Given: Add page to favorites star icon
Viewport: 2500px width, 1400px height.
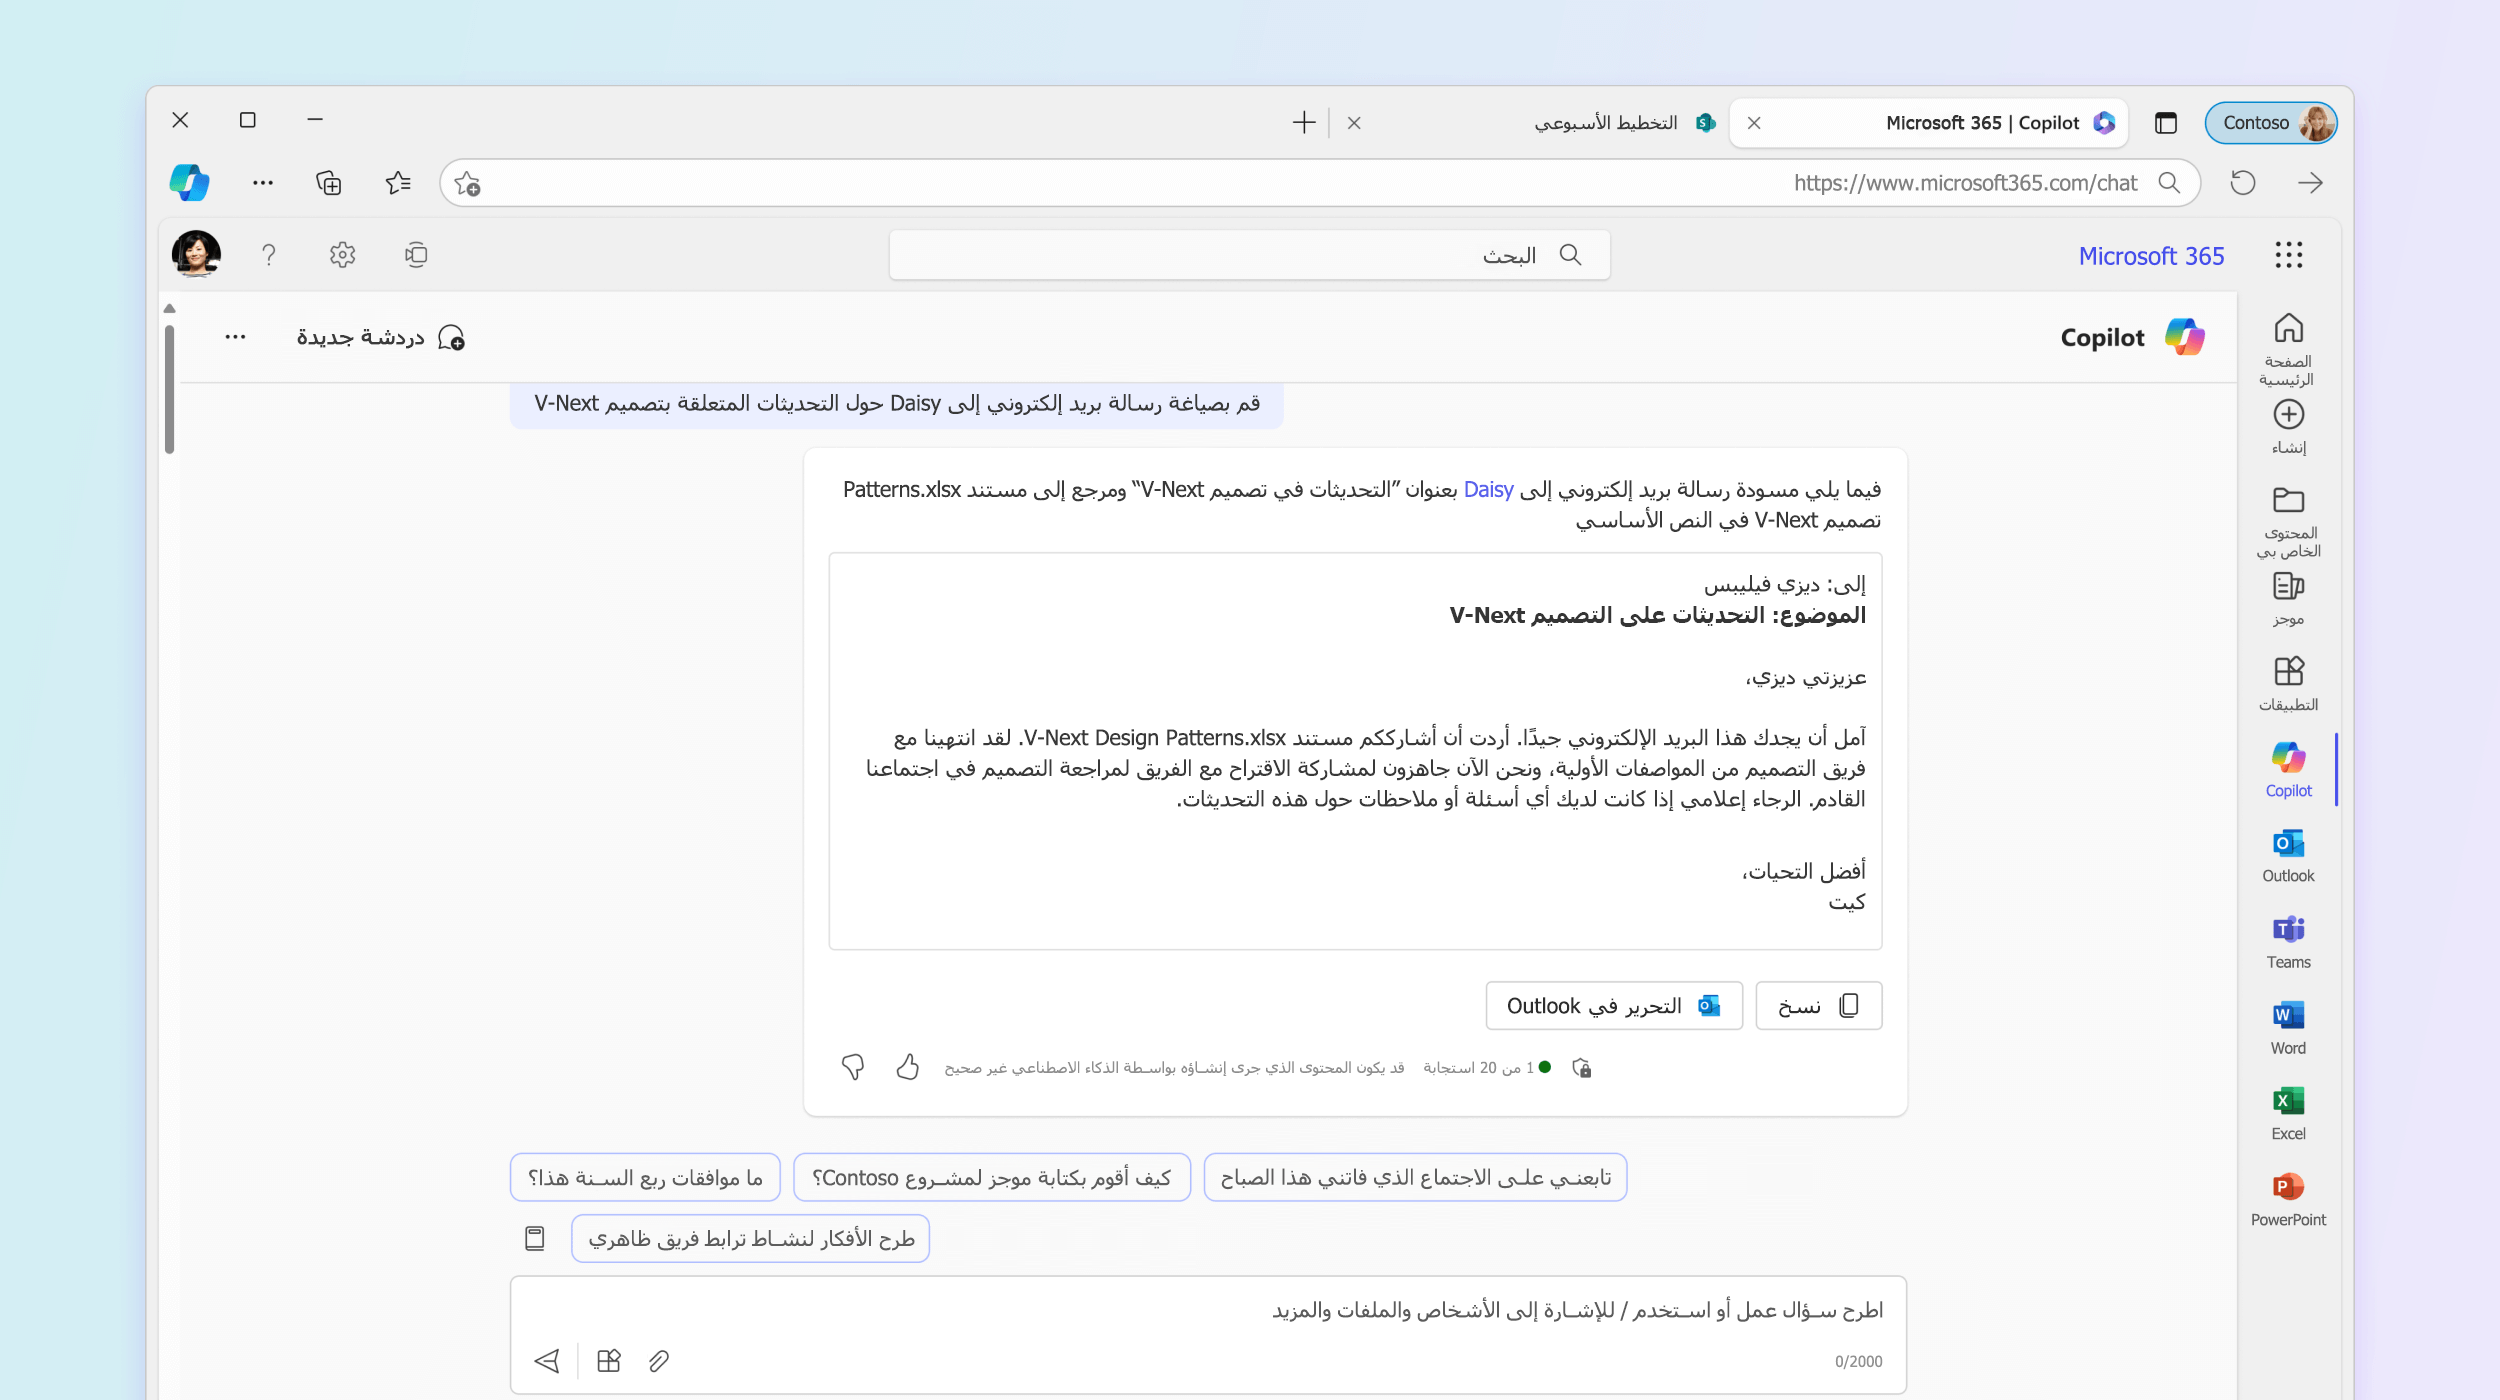Looking at the screenshot, I should [467, 183].
